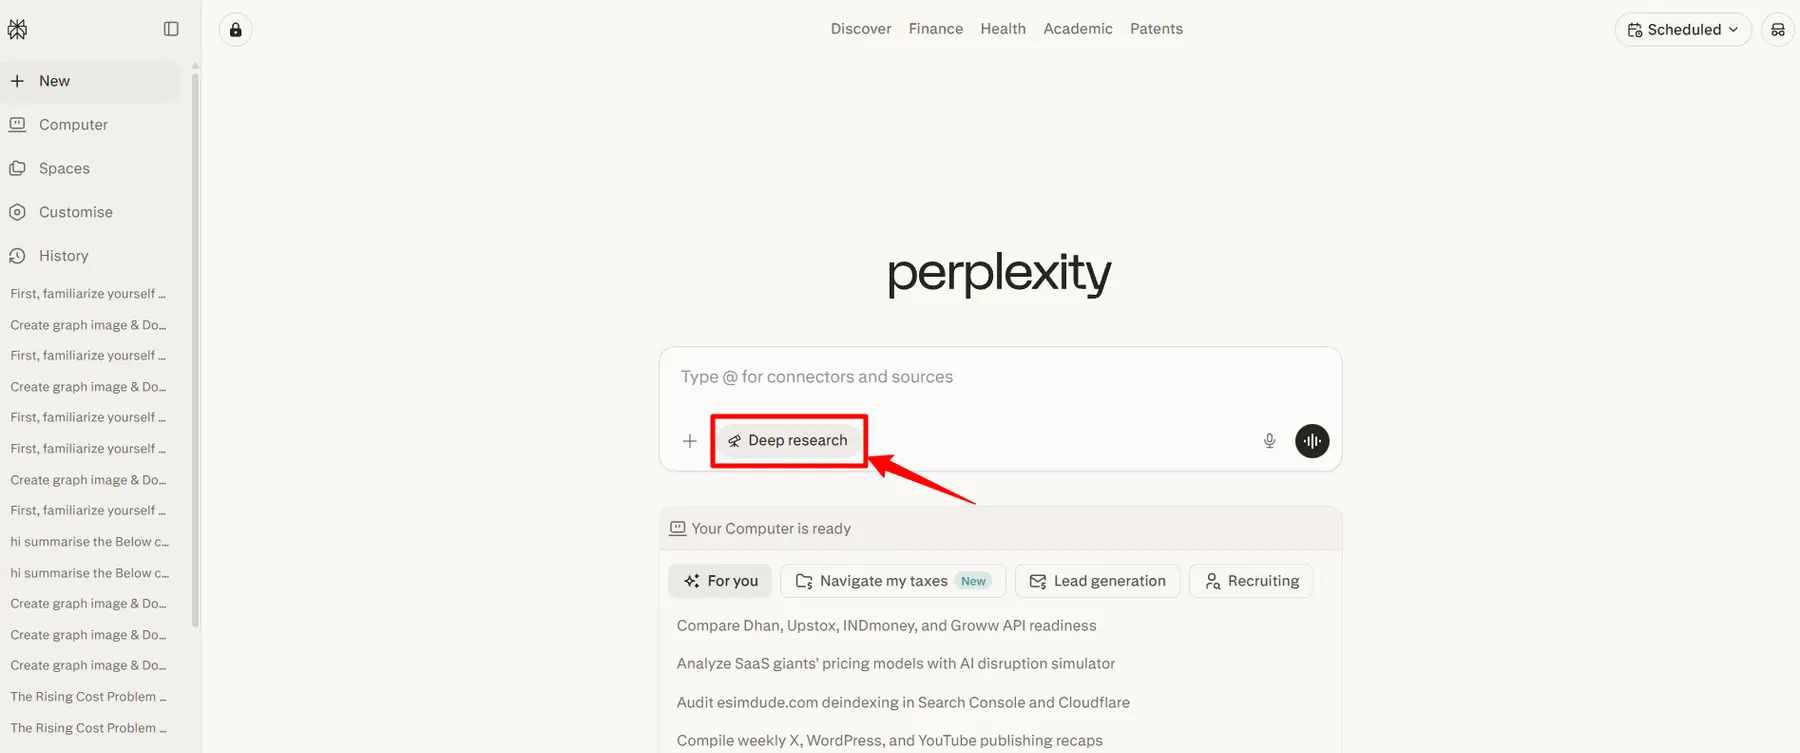Open the Academic section

1077,28
